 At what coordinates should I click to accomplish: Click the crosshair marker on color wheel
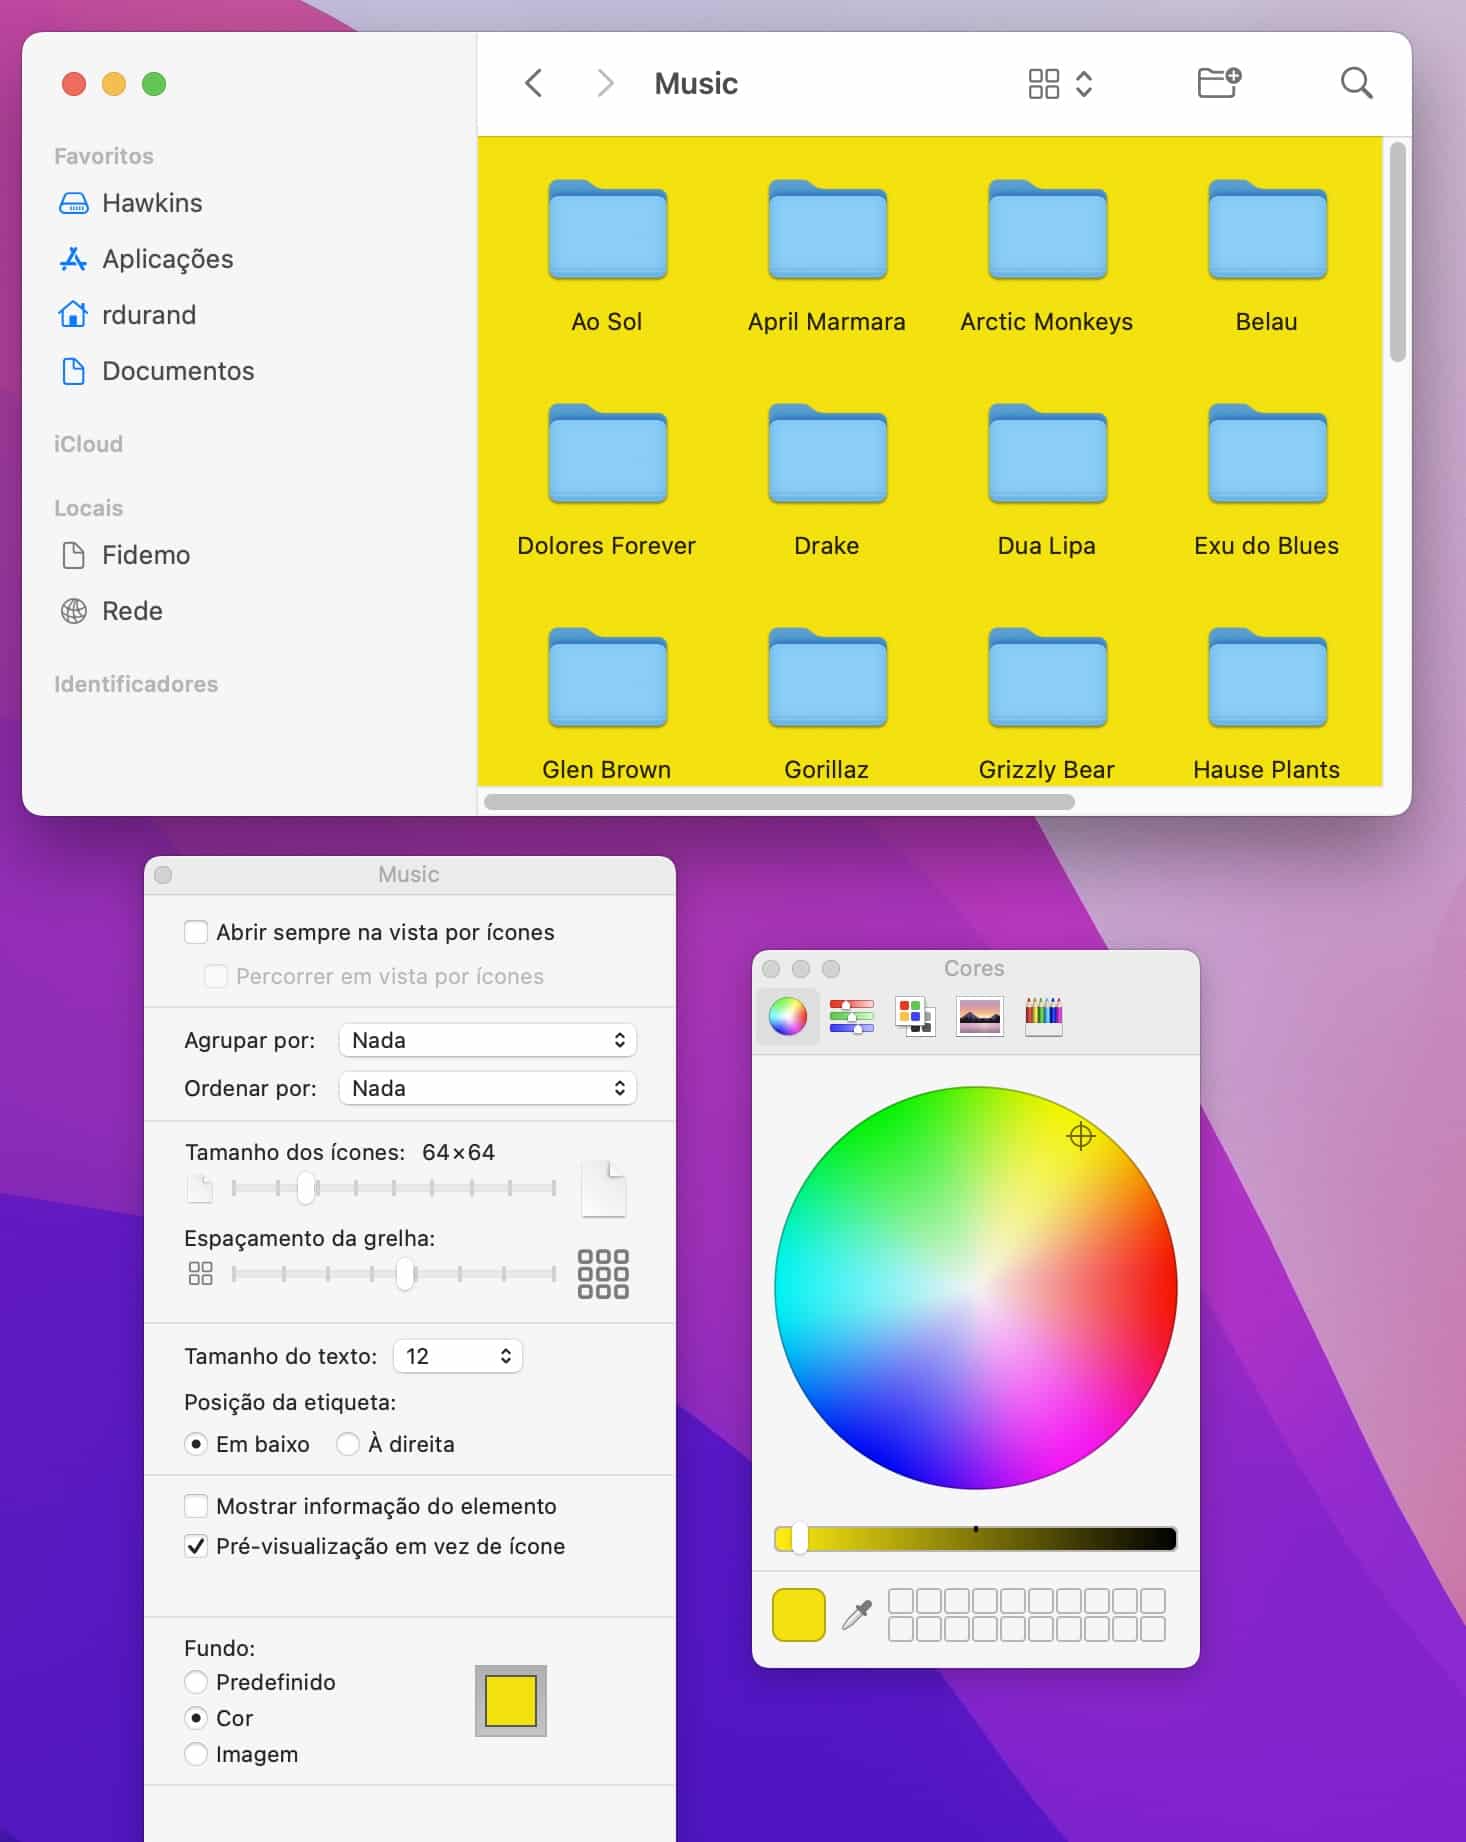[x=1080, y=1136]
